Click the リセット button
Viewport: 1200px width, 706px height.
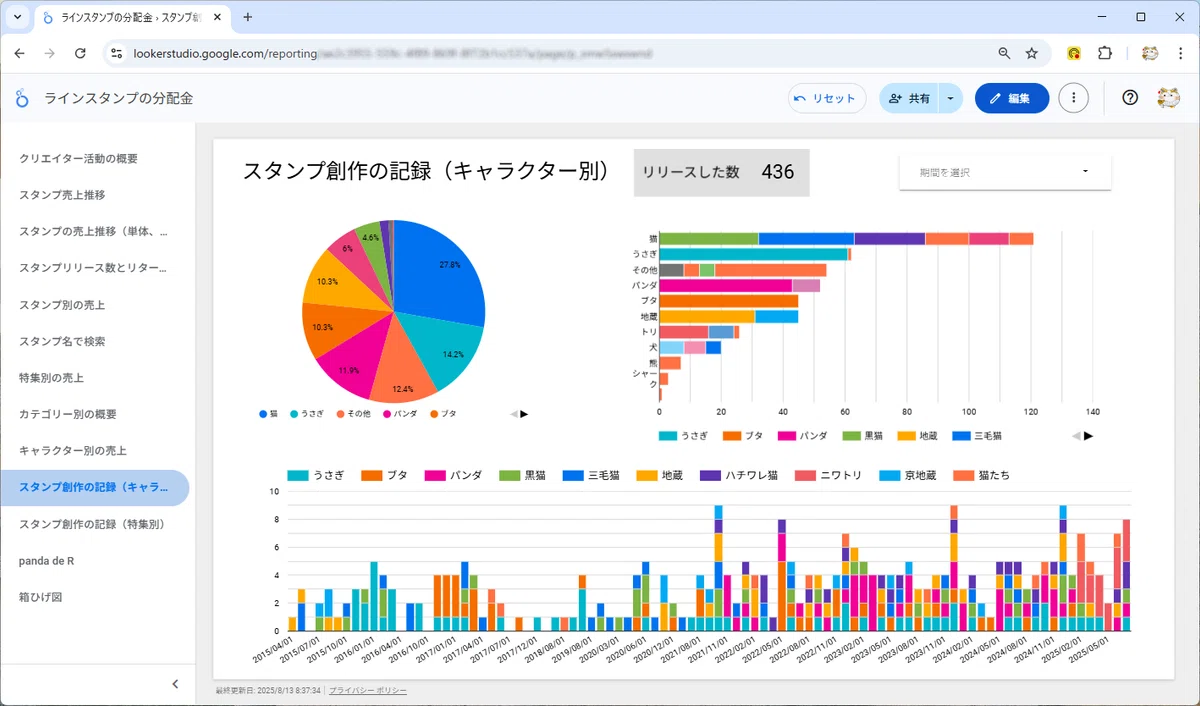pyautogui.click(x=827, y=98)
